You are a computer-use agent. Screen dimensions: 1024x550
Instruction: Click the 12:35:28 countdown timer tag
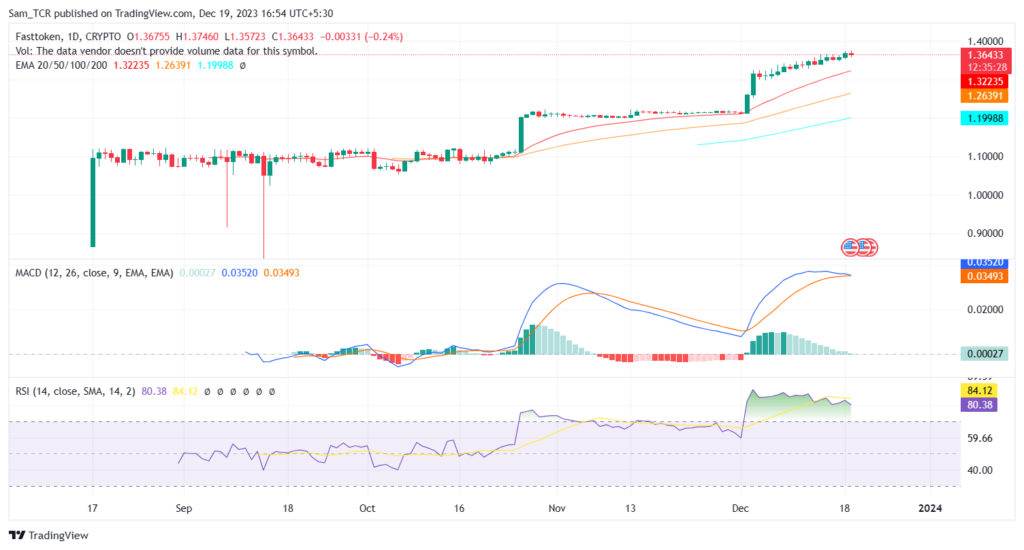(x=985, y=67)
